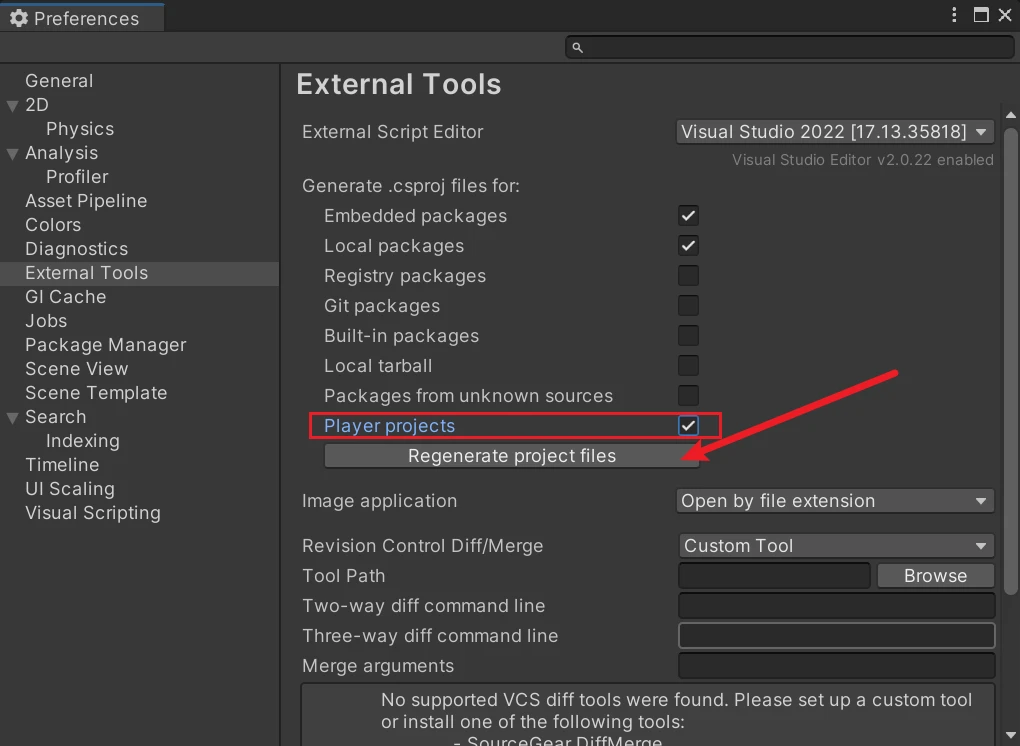The width and height of the screenshot is (1020, 746).
Task: Click the Analysis category label
Action: [62, 153]
